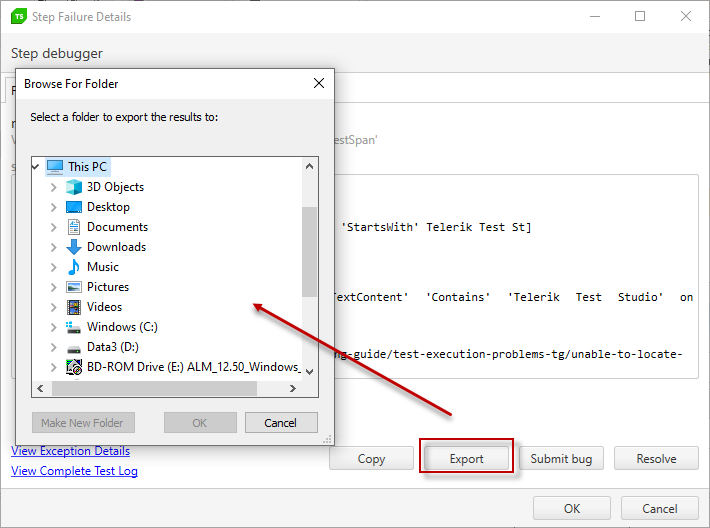Click the Documents page icon
The height and width of the screenshot is (528, 710).
point(74,227)
